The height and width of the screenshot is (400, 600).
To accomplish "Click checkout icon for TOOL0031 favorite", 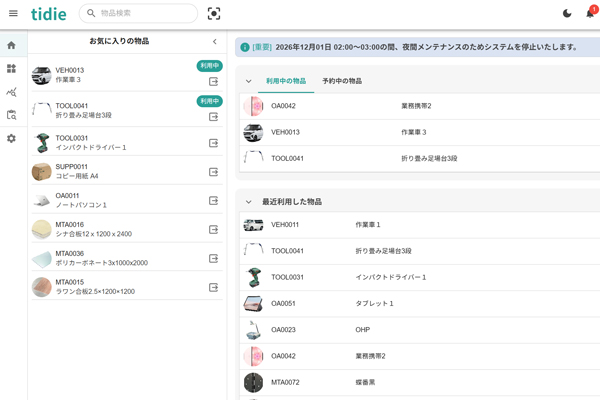I will [214, 143].
